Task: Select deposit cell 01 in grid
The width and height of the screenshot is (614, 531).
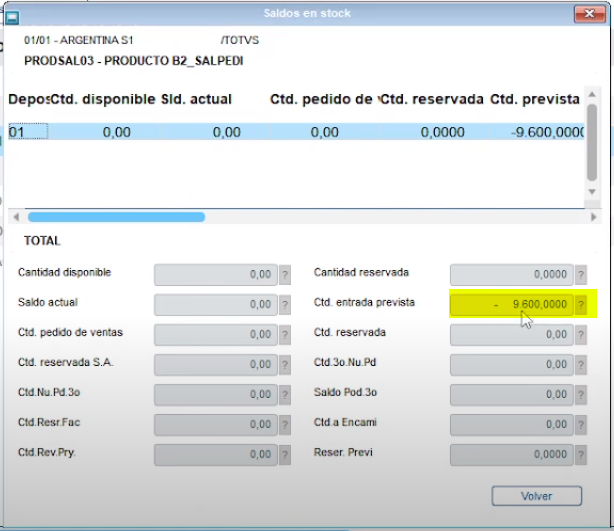Action: [28, 132]
